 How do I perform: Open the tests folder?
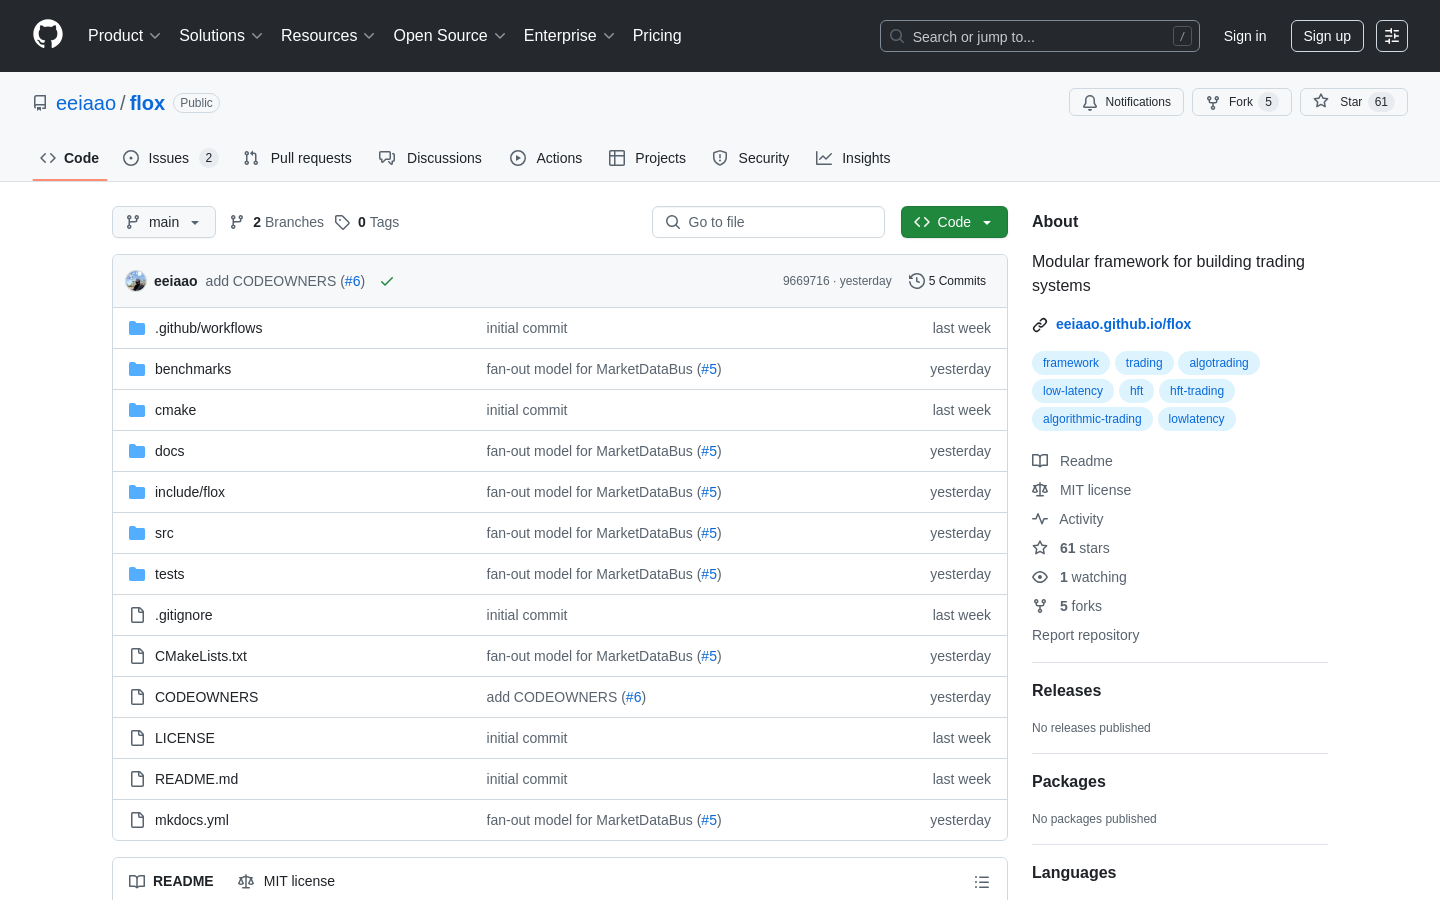coord(169,574)
